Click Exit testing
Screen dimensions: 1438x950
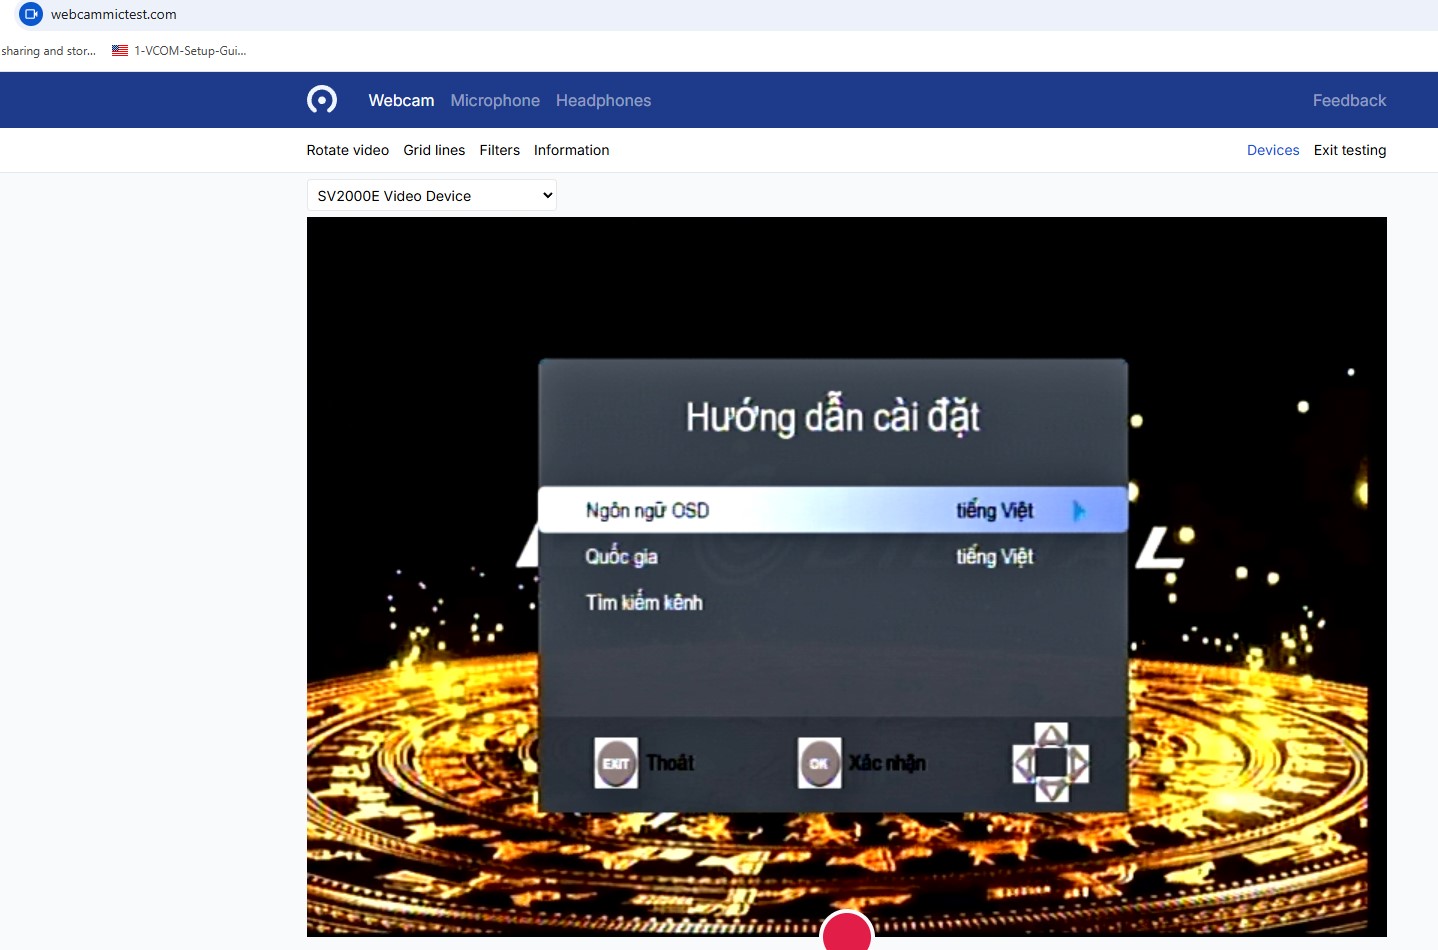1349,150
